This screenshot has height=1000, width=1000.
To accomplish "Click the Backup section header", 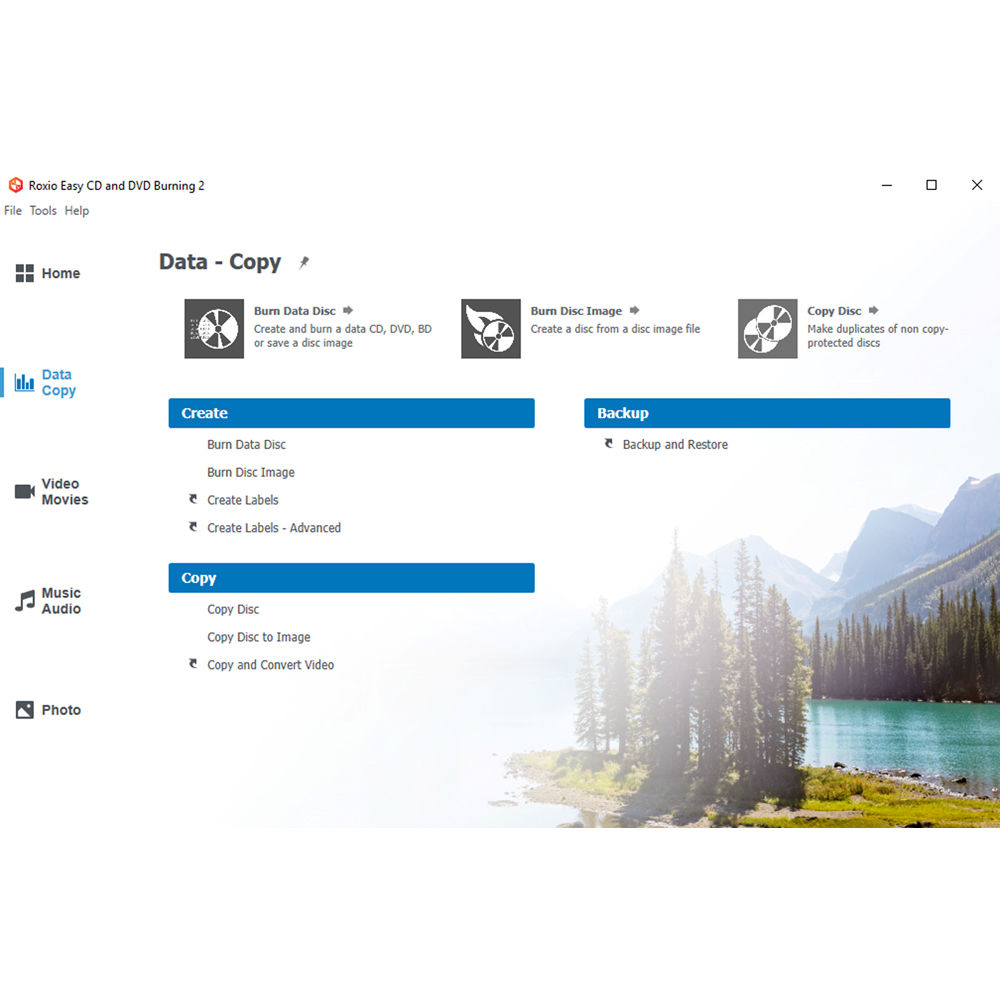I will click(766, 413).
